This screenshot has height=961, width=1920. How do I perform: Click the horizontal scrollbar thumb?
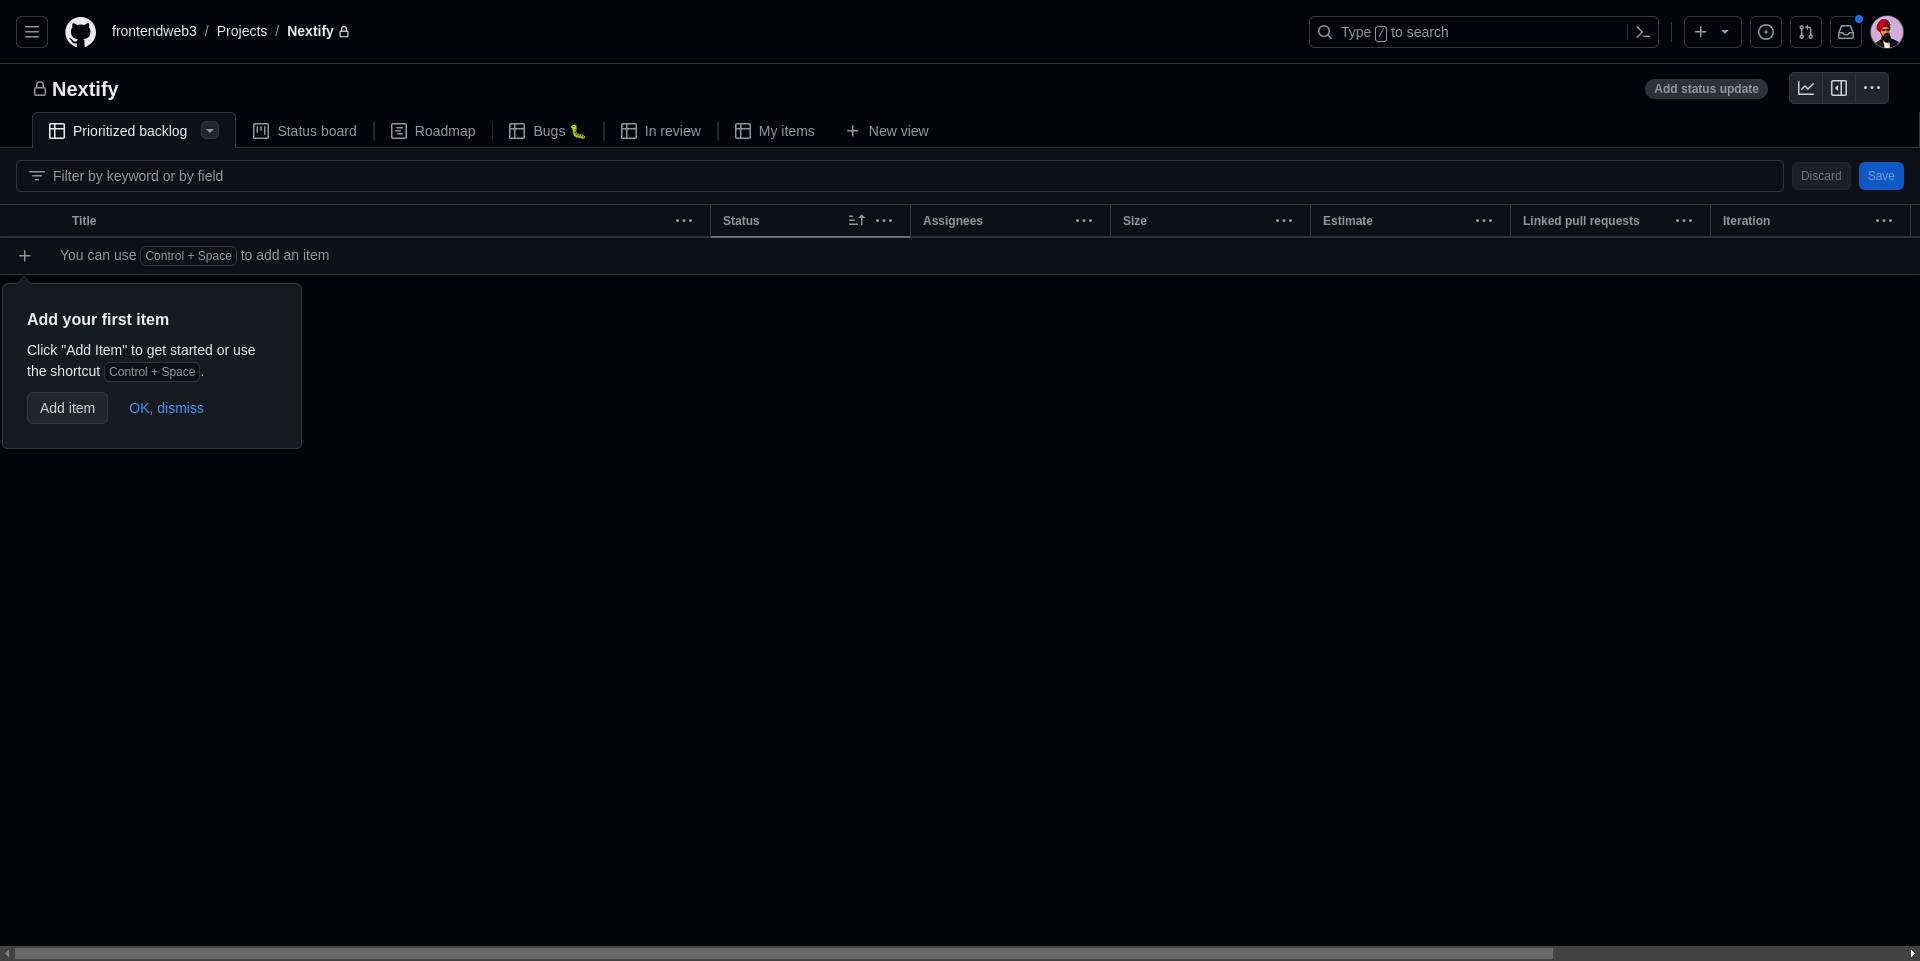click(783, 953)
